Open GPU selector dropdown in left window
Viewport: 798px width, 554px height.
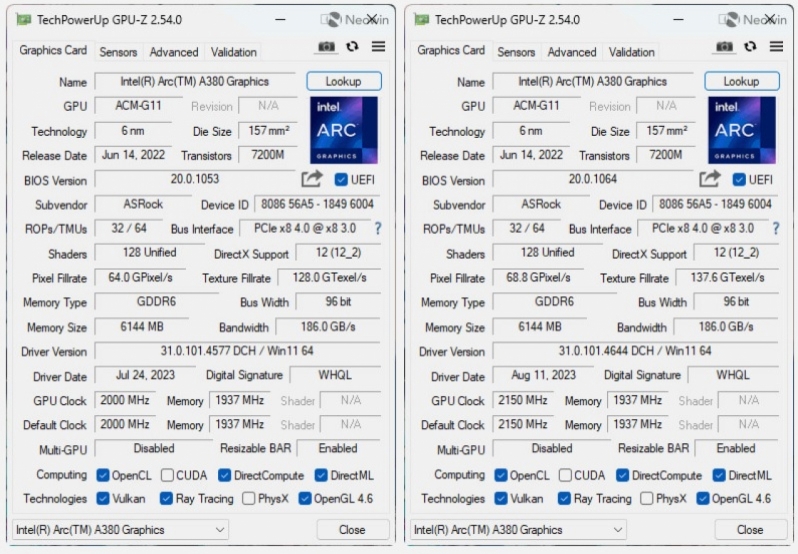pyautogui.click(x=121, y=530)
